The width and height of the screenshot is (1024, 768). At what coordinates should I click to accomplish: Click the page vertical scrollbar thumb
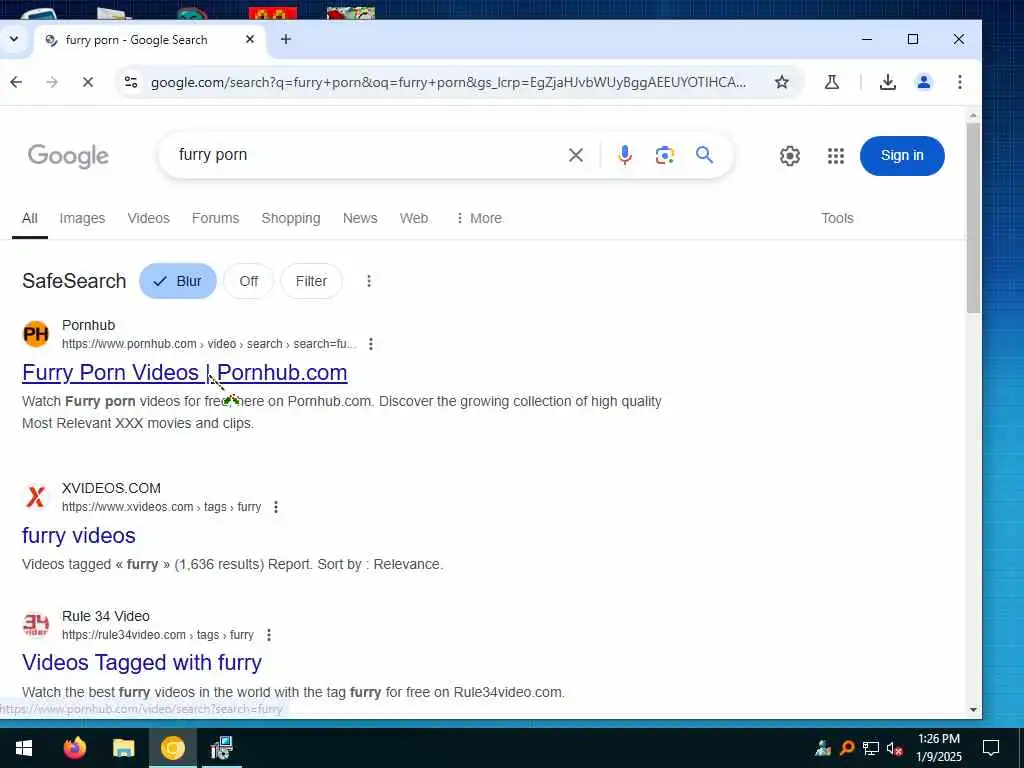973,219
